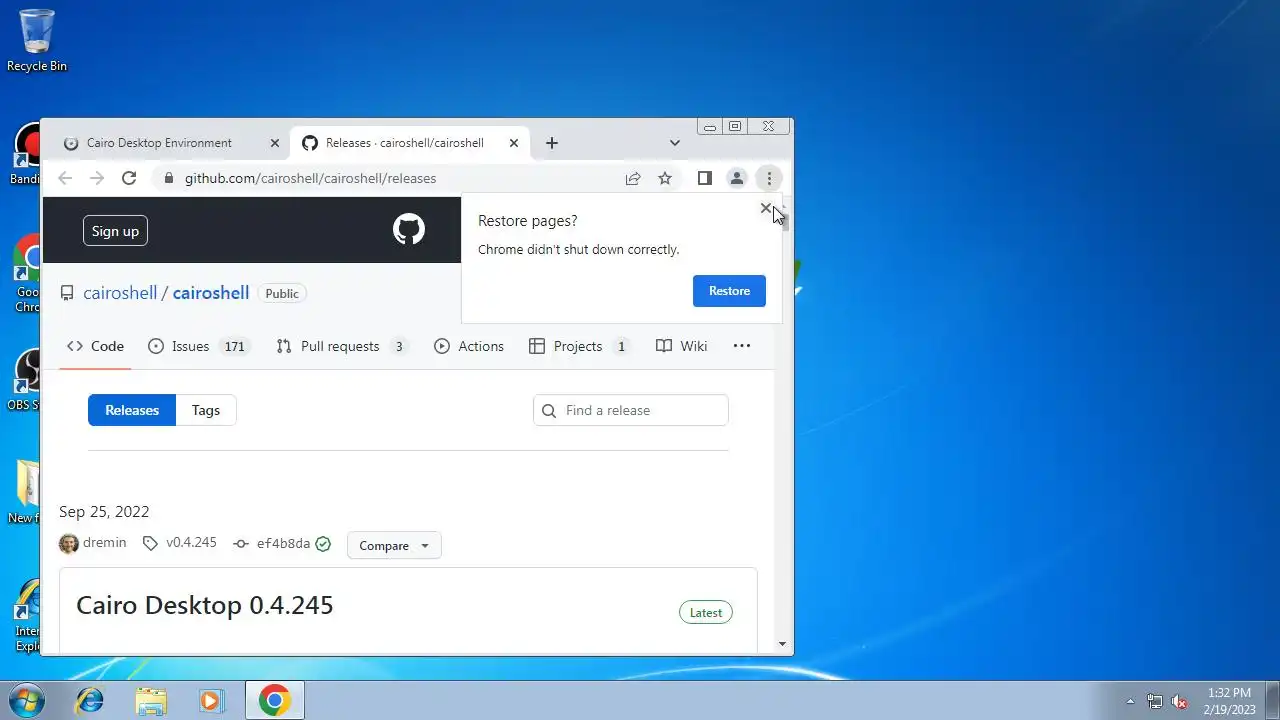
Task: Click Chrome taskbar button
Action: pyautogui.click(x=275, y=700)
